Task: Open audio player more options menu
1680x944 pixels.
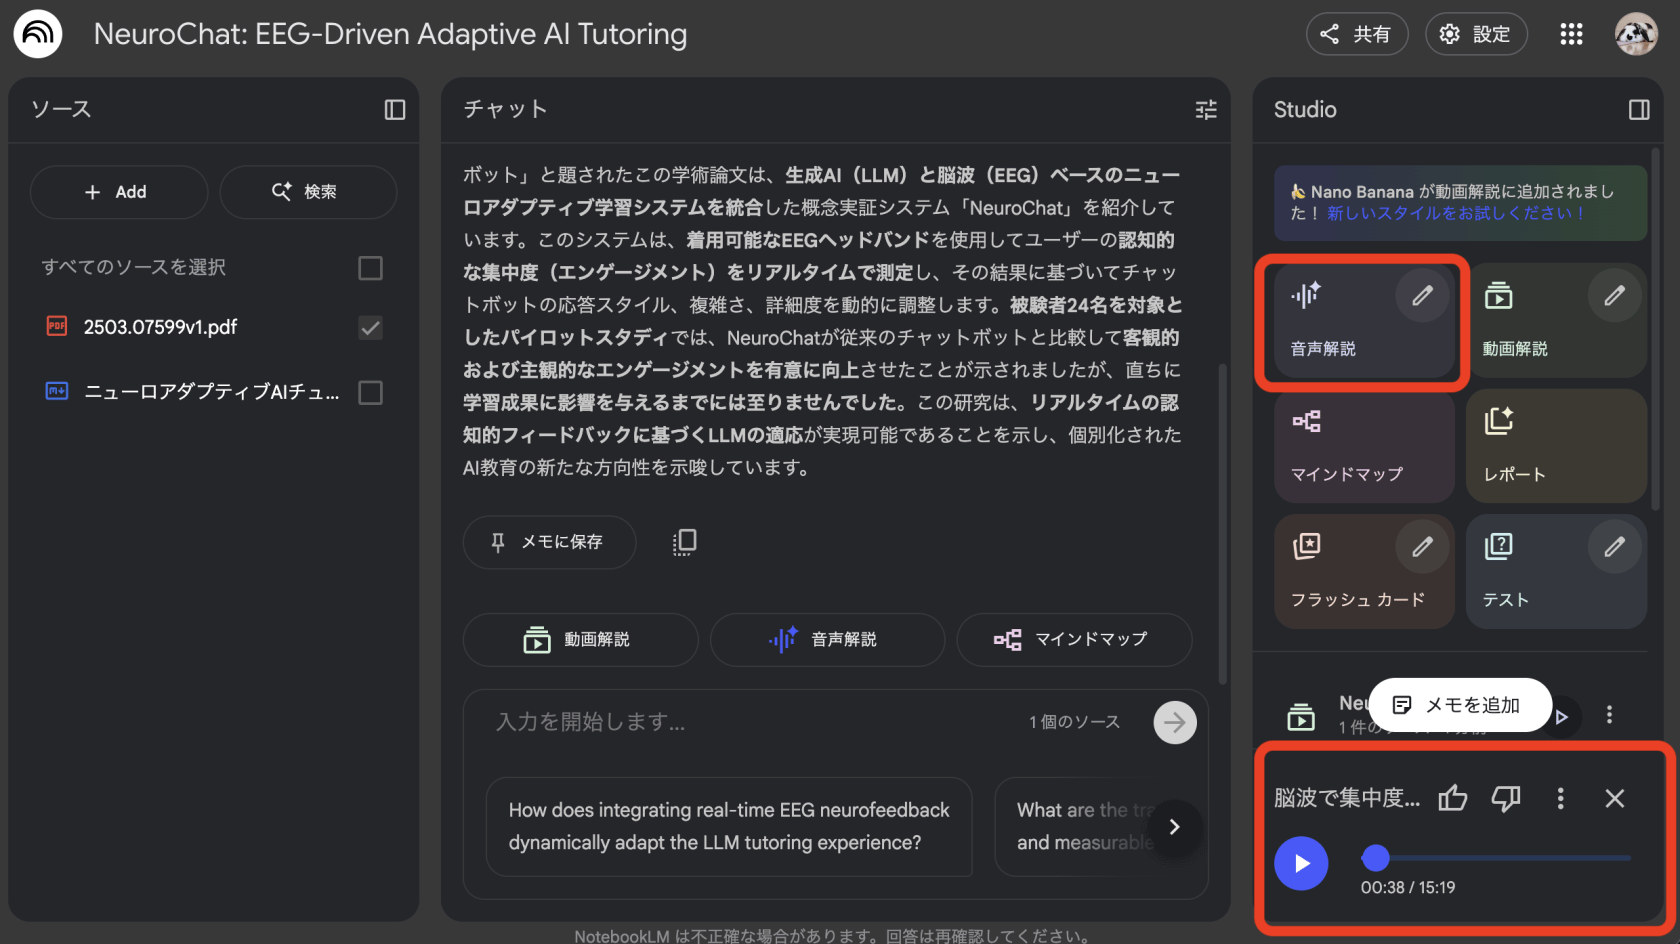Action: [1560, 798]
